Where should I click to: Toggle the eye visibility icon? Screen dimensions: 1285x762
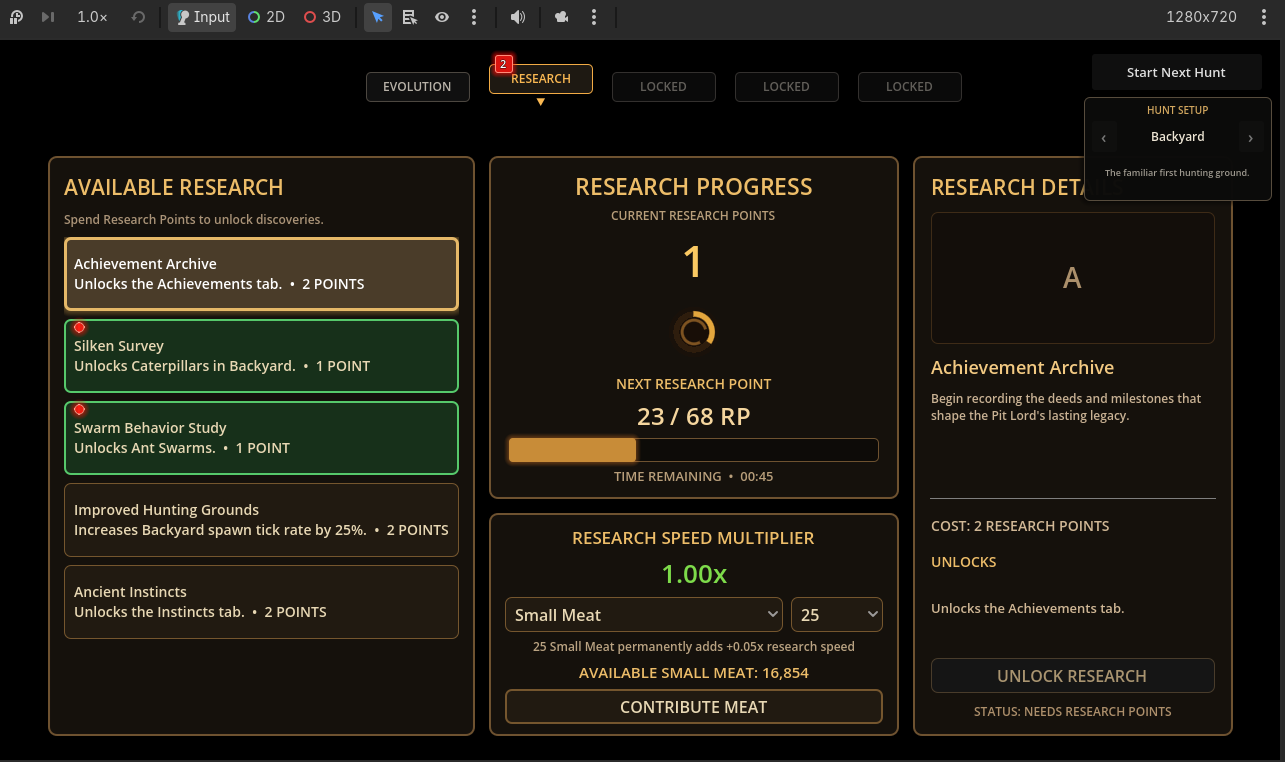pos(441,17)
